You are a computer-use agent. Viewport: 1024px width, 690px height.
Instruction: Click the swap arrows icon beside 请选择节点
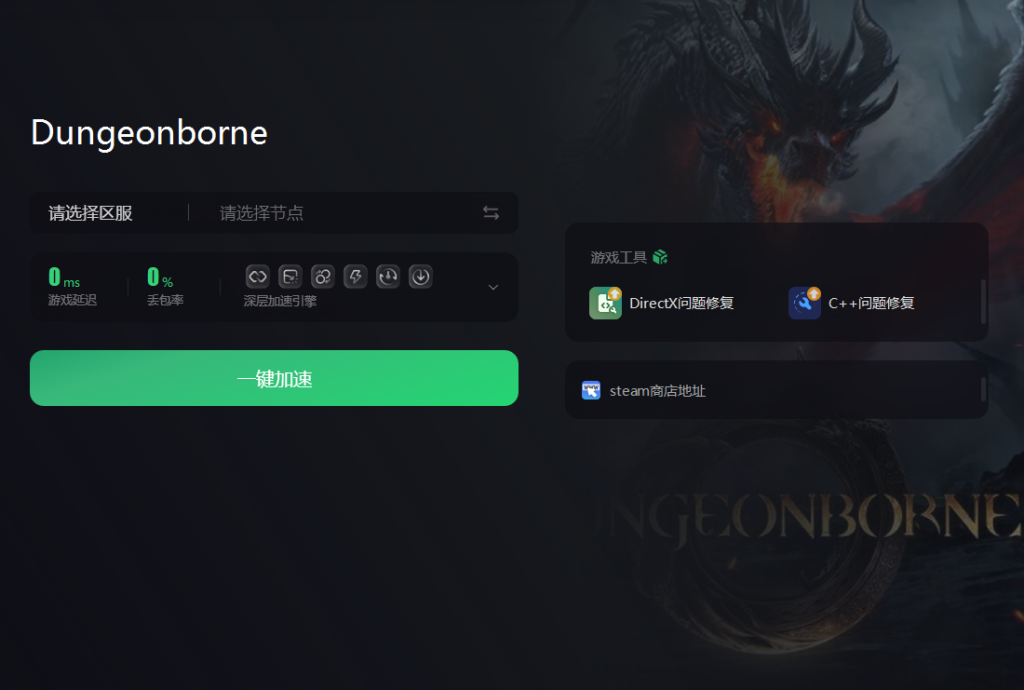coord(491,213)
